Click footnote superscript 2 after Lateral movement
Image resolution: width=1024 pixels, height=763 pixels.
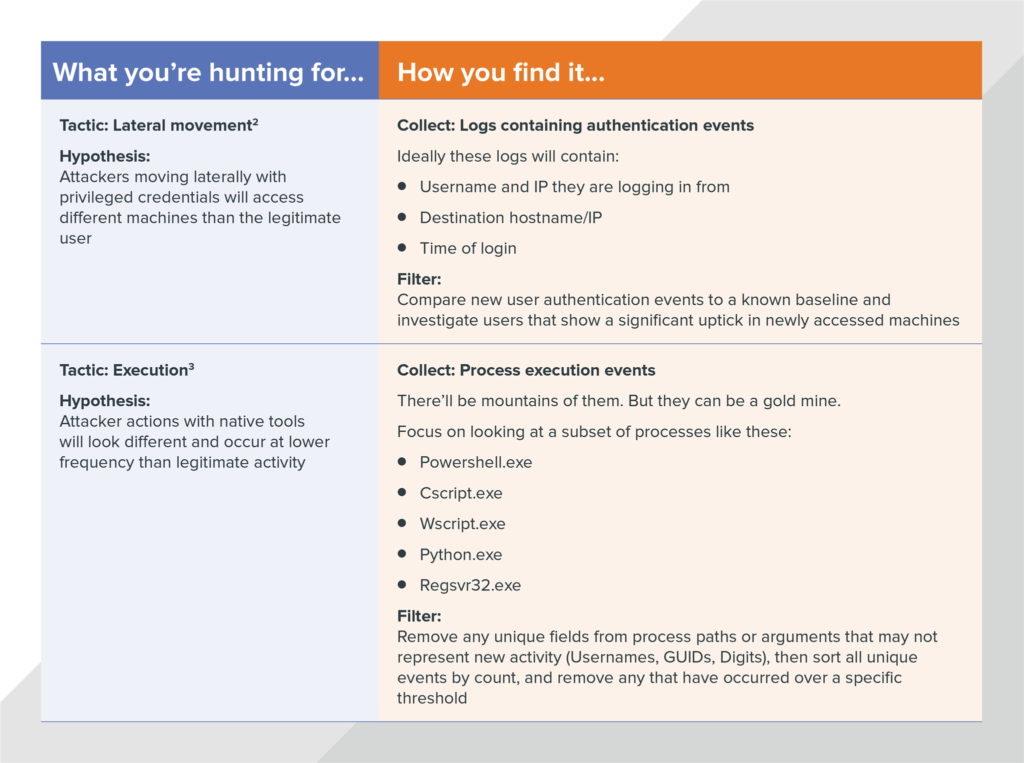[x=255, y=122]
